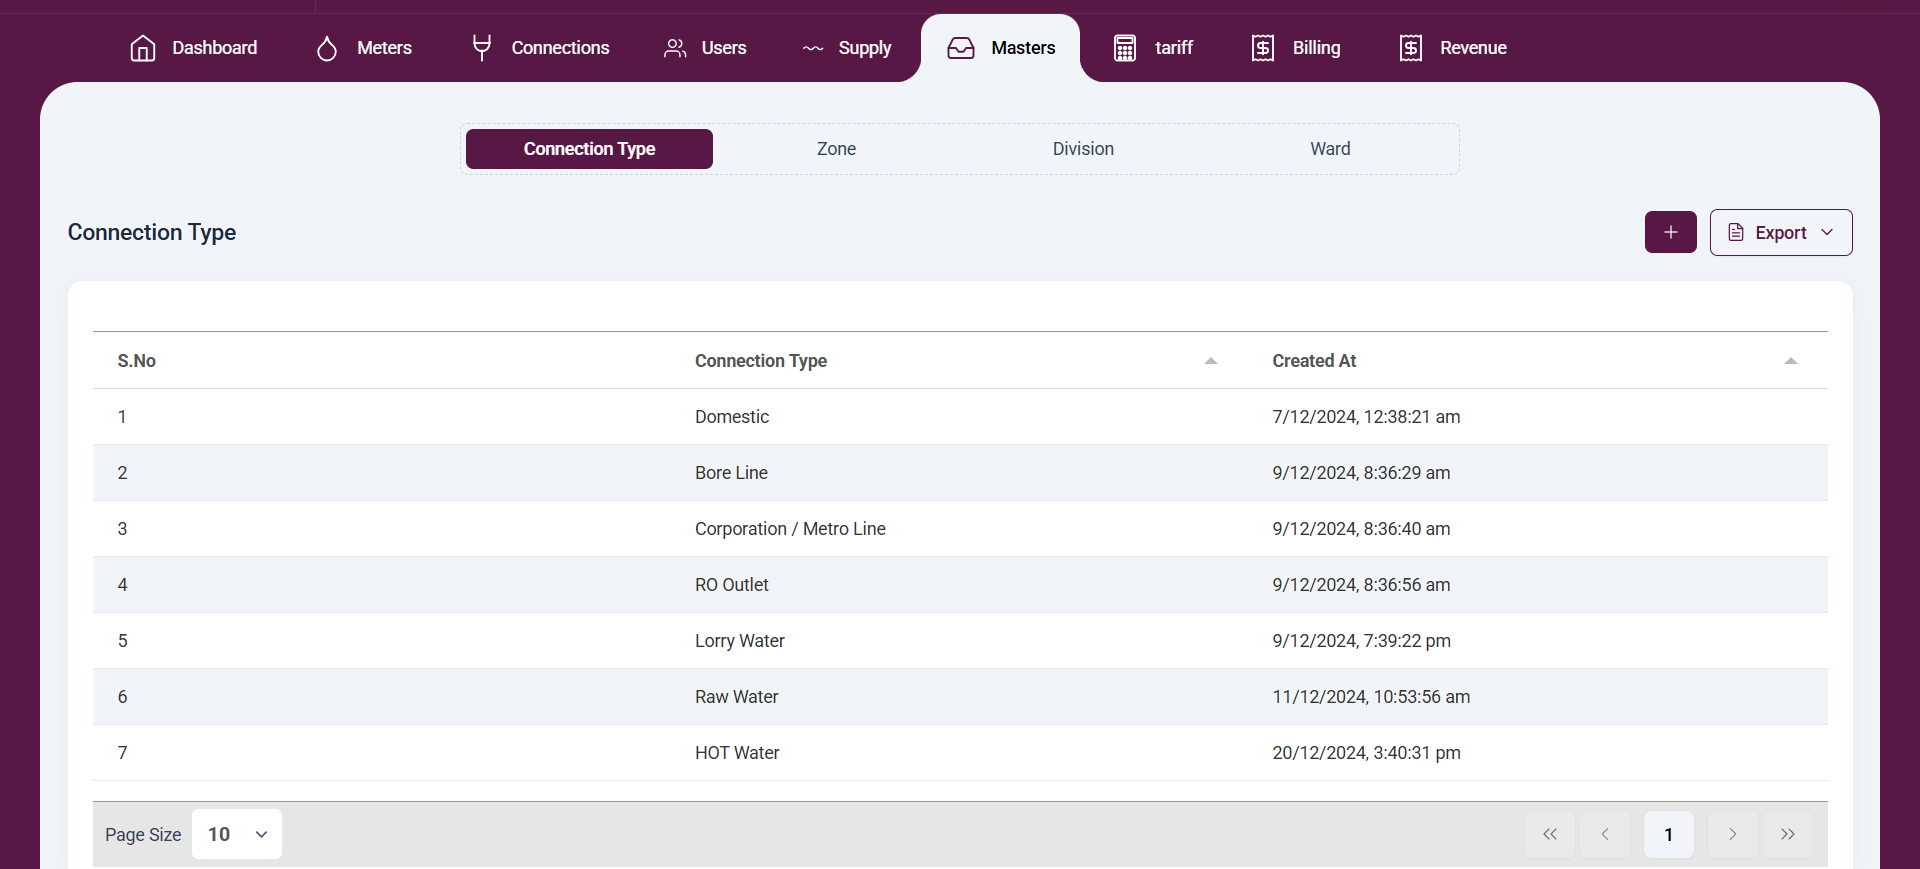Viewport: 1920px width, 869px height.
Task: Click the Supply wave icon
Action: tap(813, 48)
